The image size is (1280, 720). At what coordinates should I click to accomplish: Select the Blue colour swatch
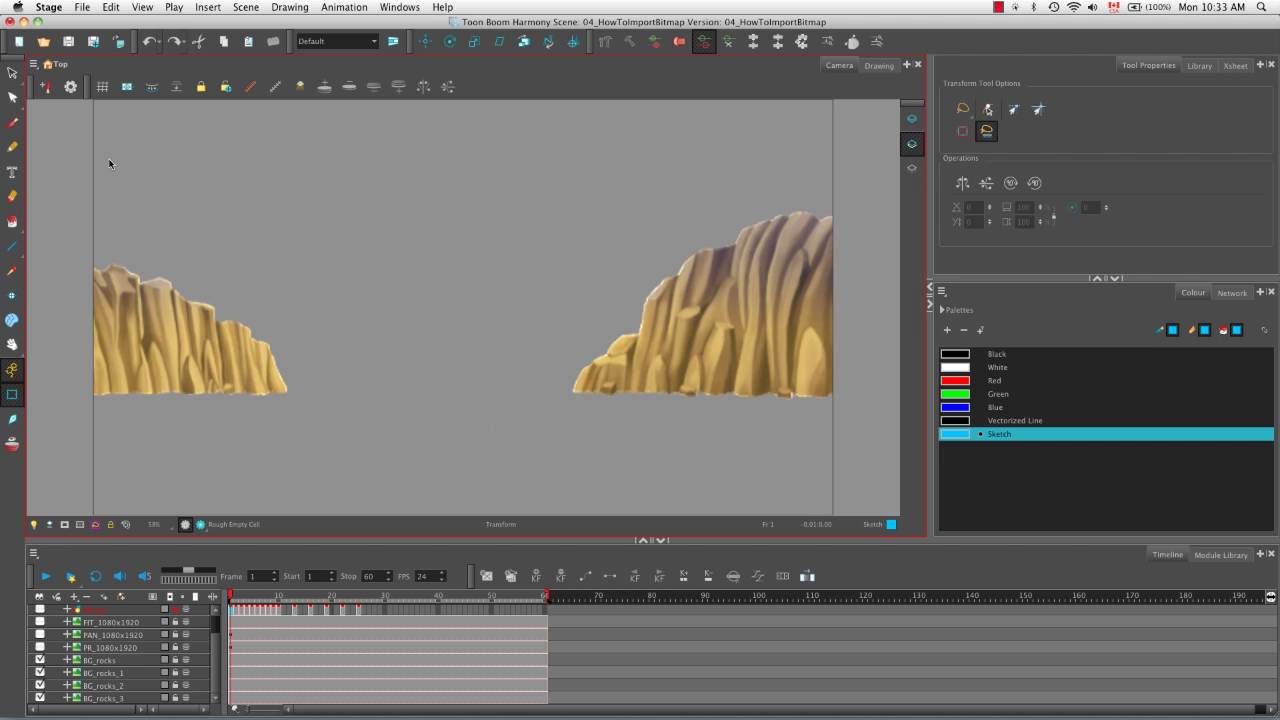point(955,407)
